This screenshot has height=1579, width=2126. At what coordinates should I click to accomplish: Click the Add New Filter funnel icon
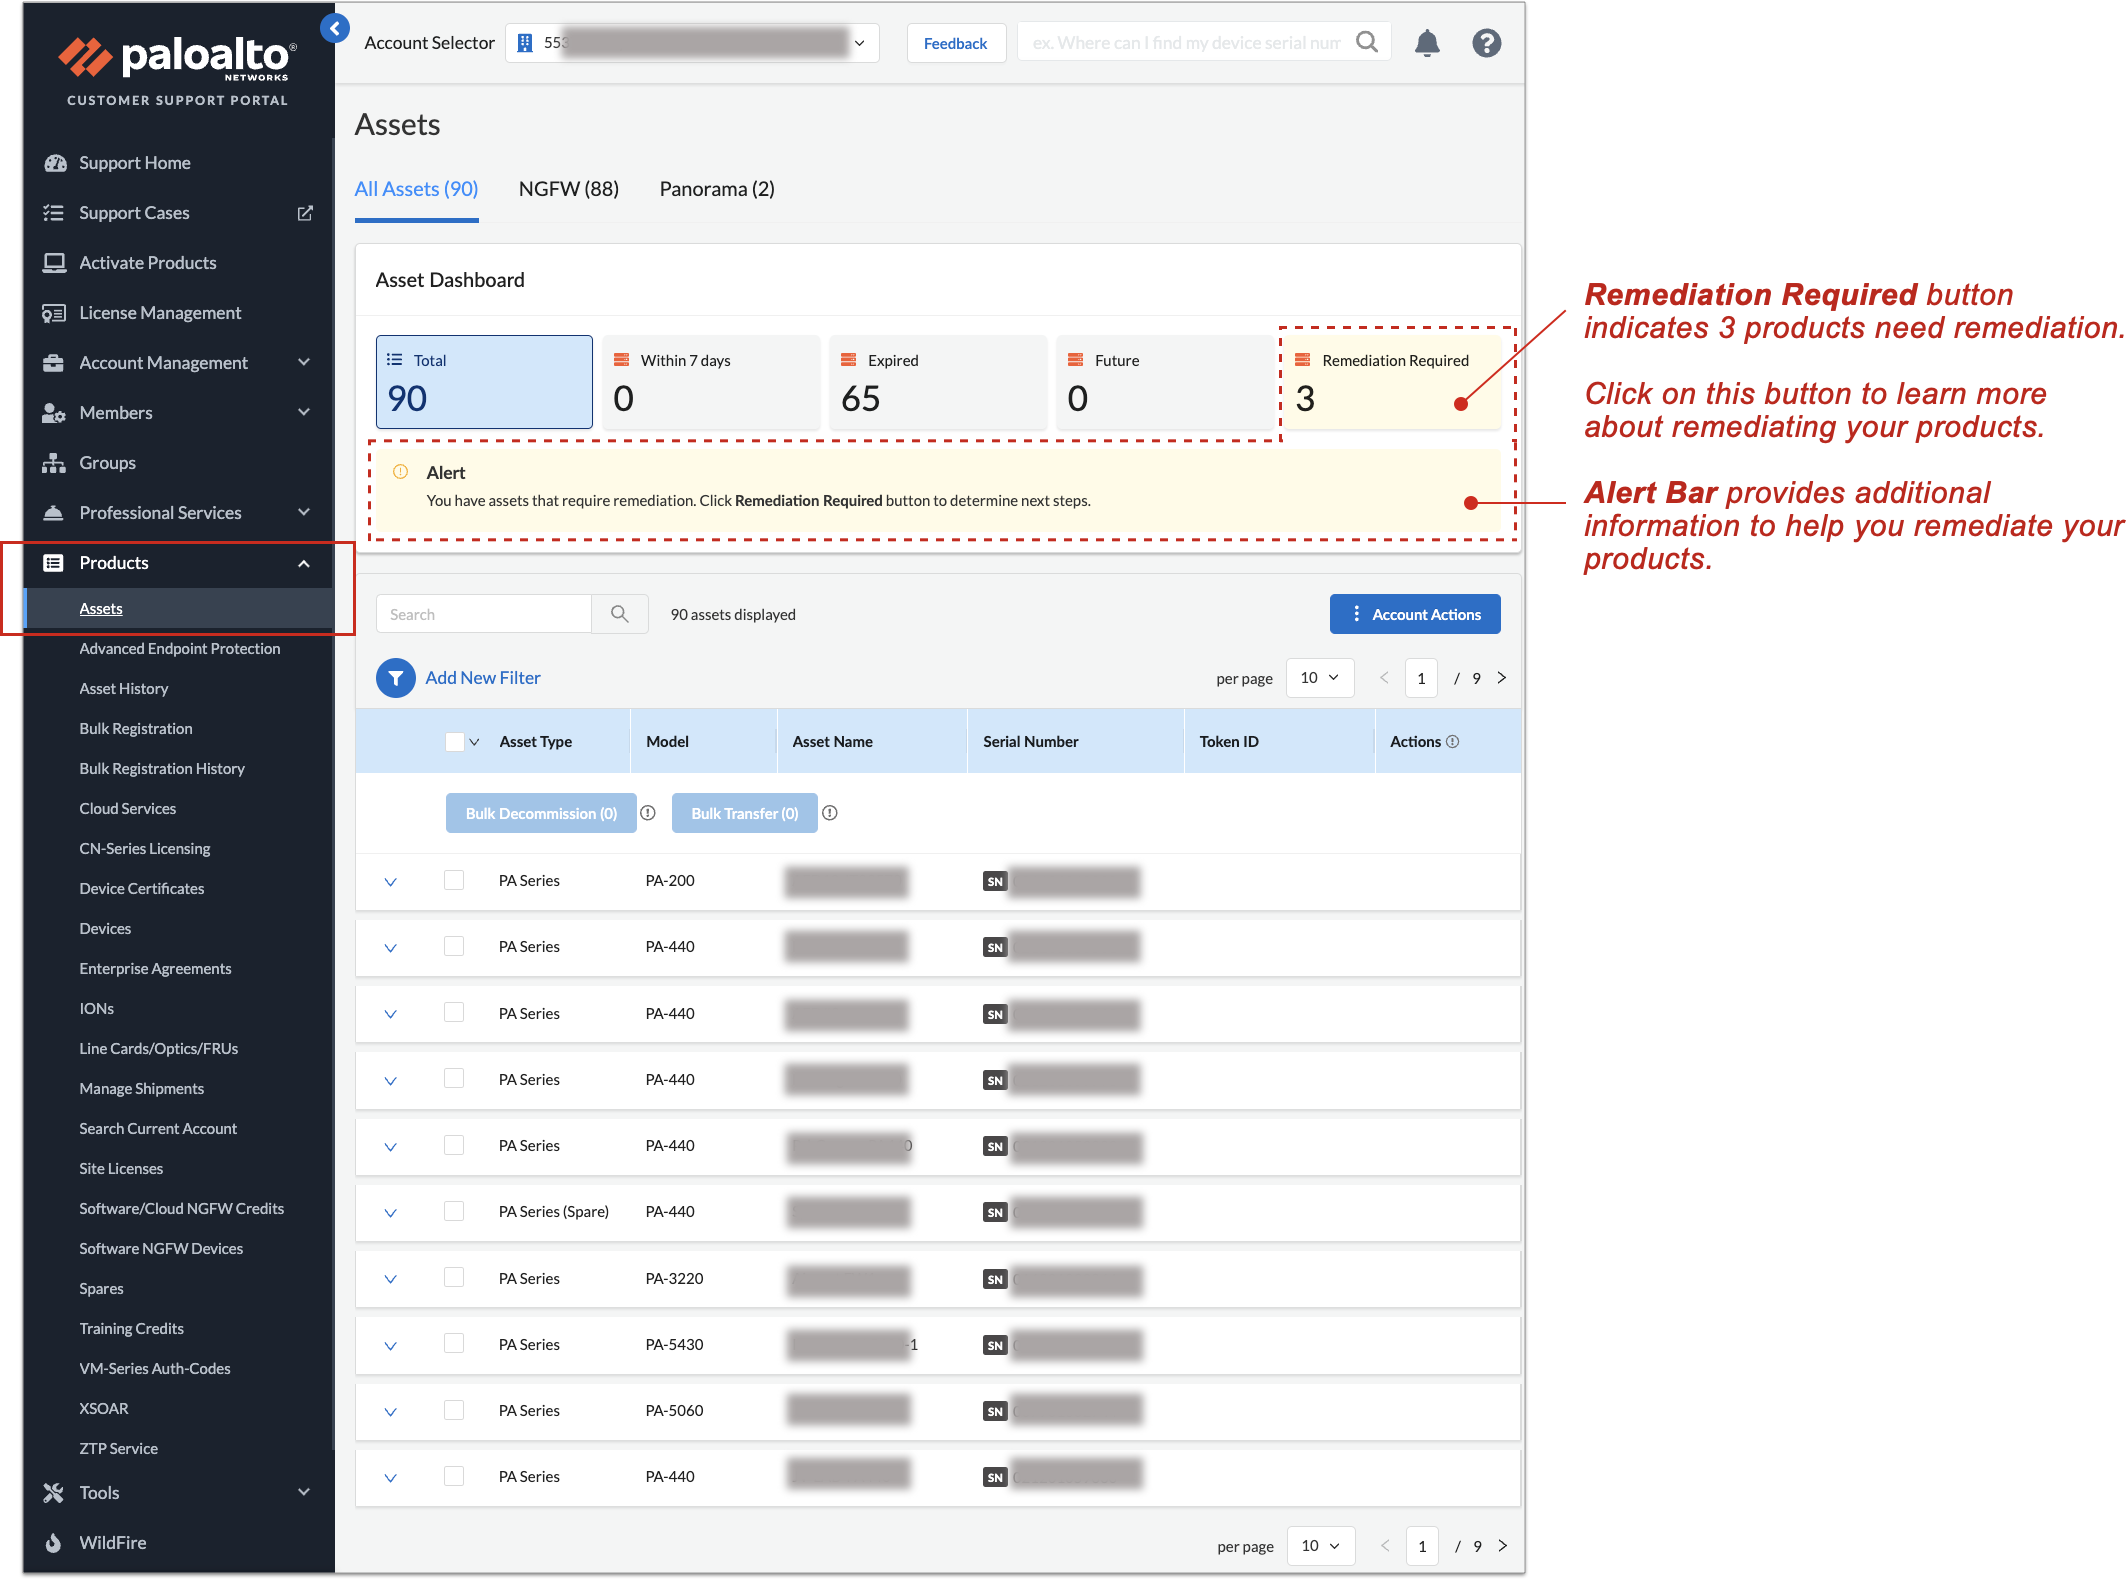(396, 678)
